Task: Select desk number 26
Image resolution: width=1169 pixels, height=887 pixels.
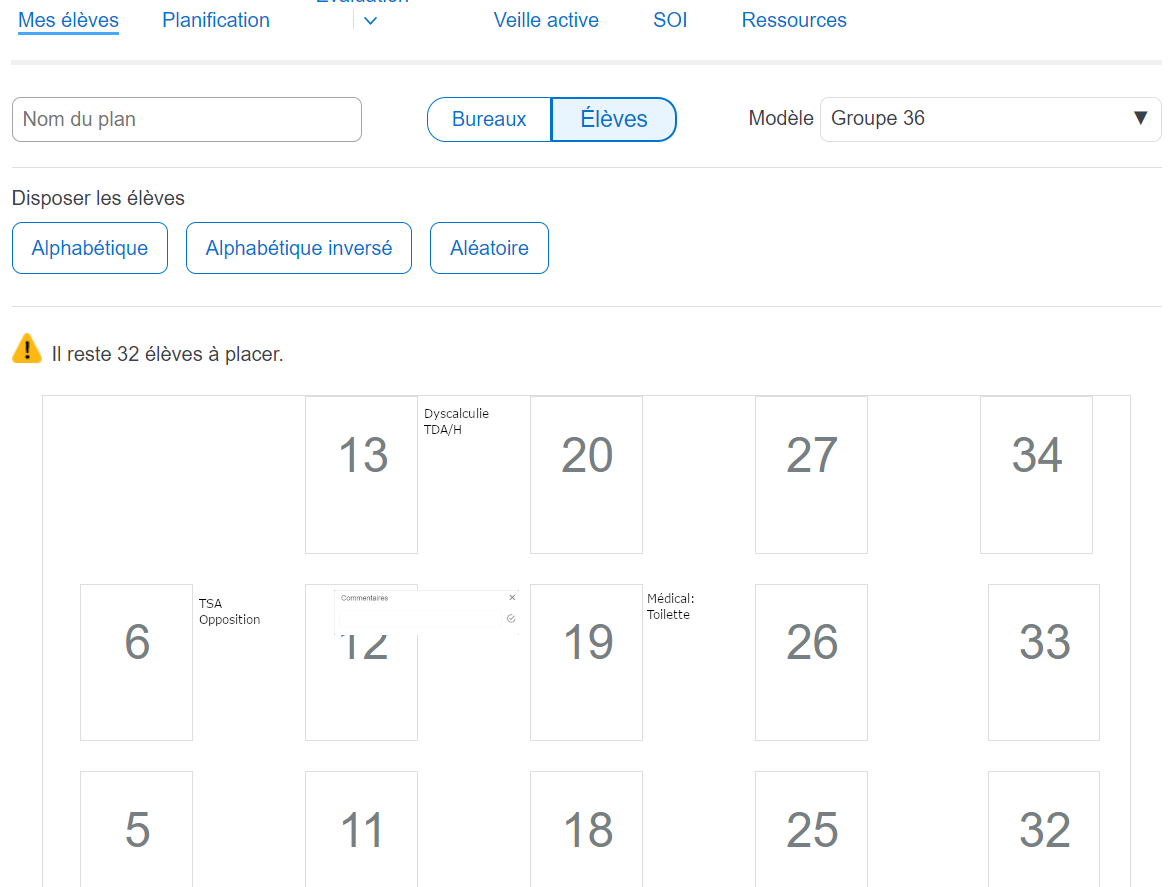Action: 811,662
